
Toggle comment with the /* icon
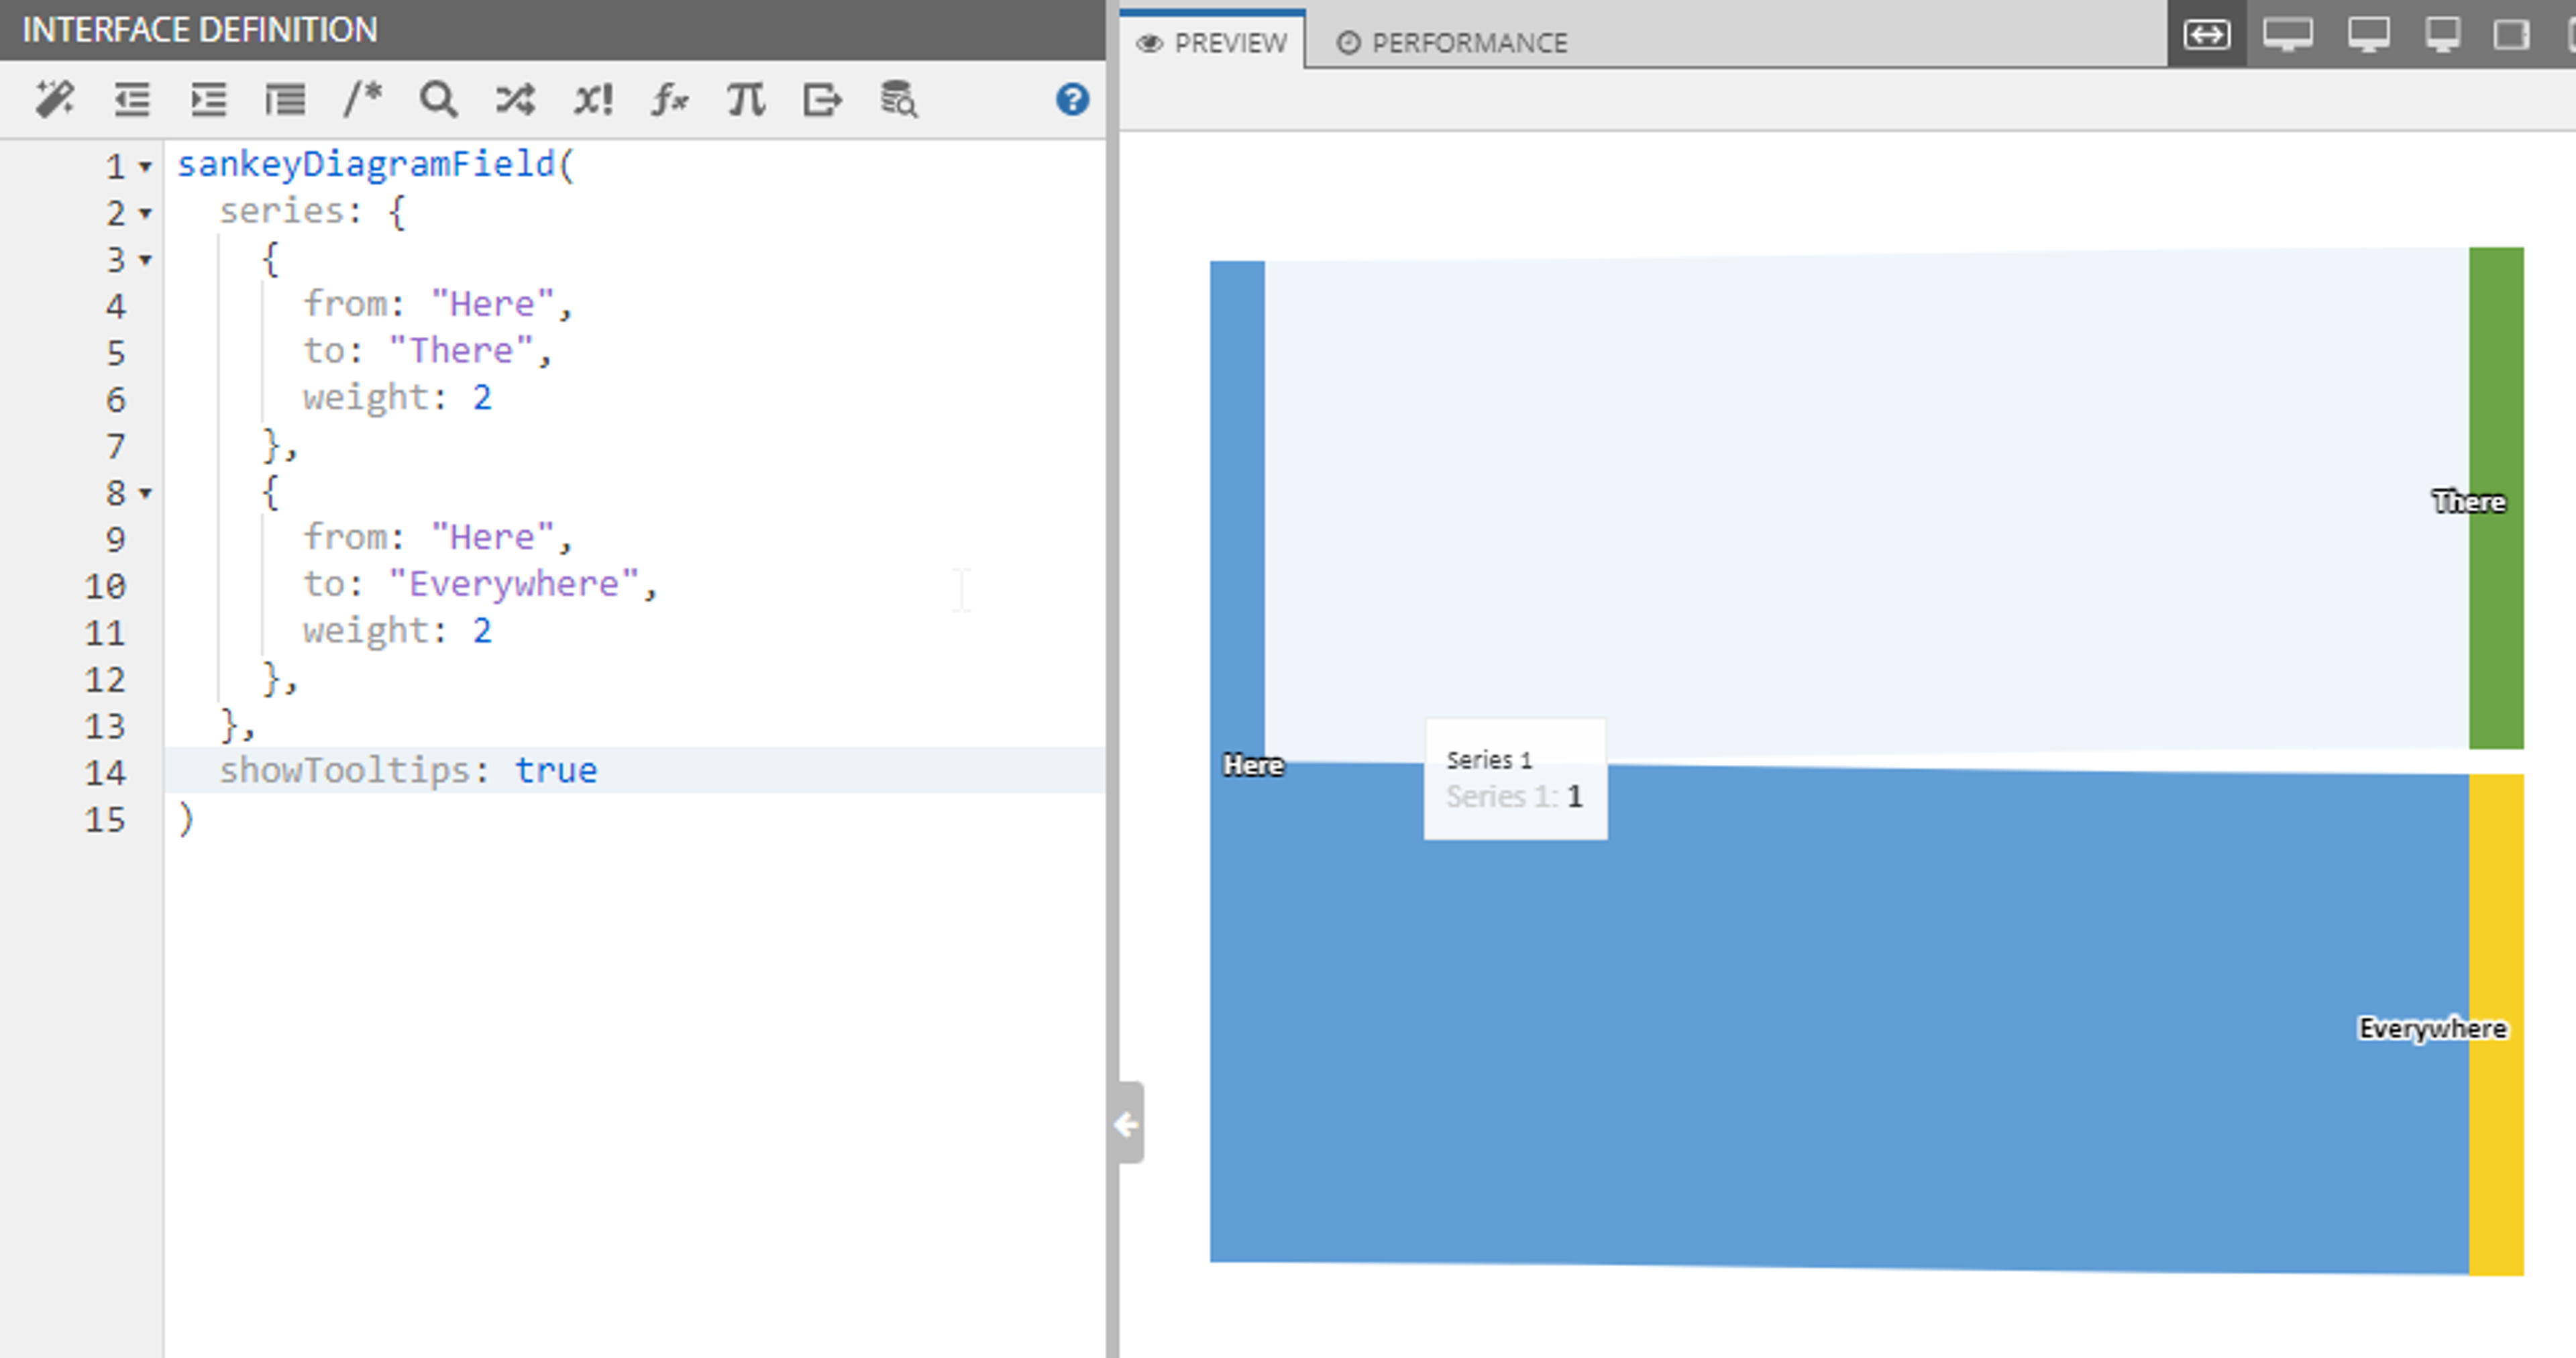pyautogui.click(x=362, y=99)
